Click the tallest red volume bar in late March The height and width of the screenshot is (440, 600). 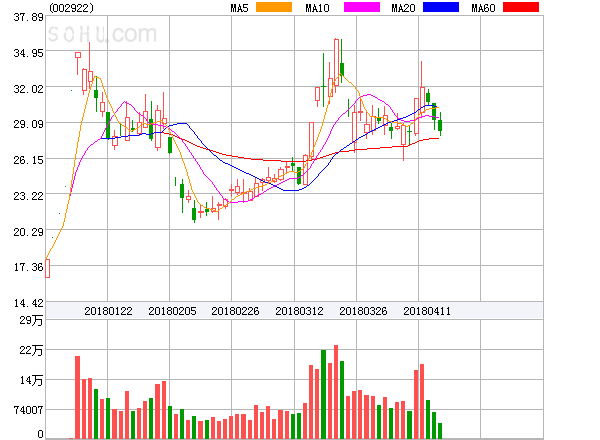pos(336,392)
